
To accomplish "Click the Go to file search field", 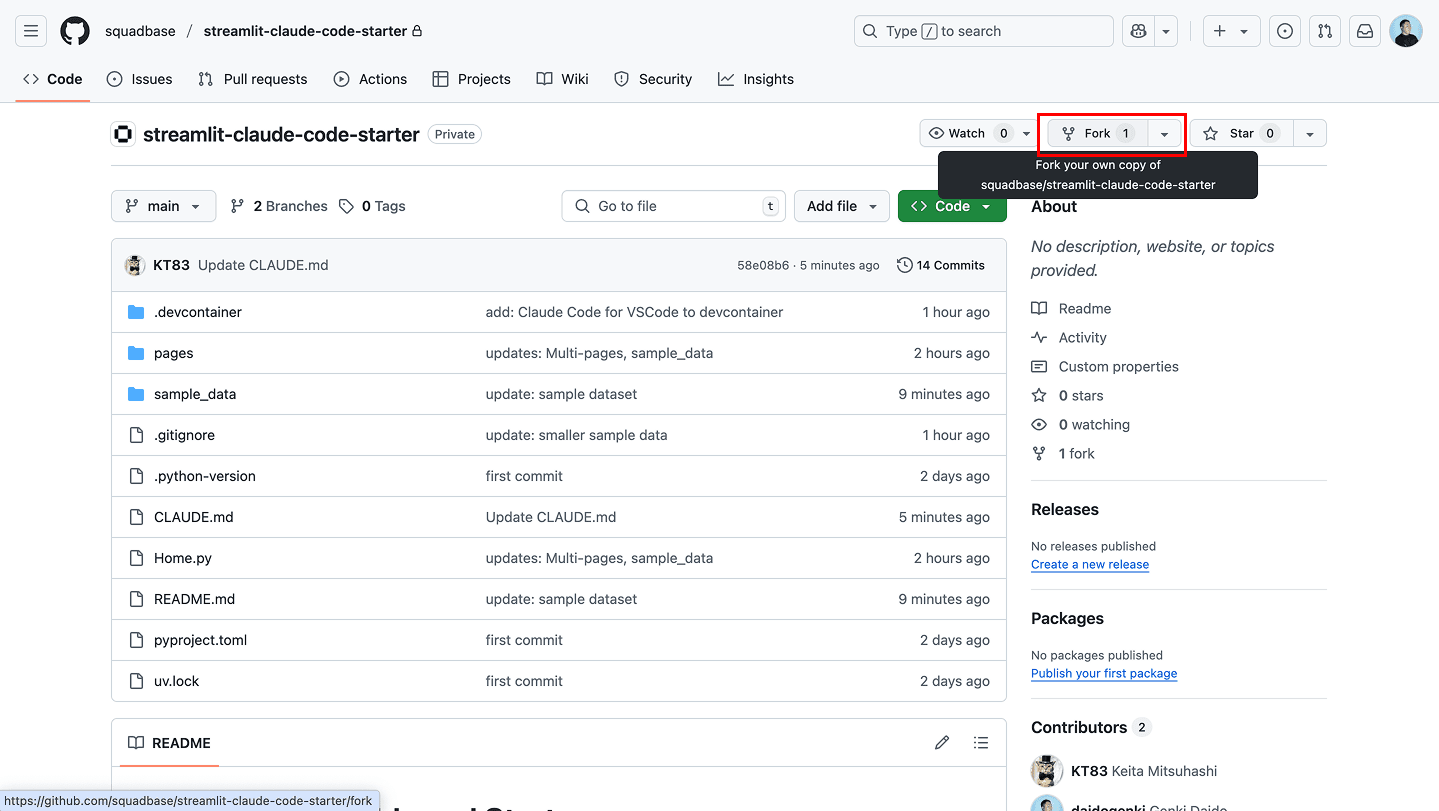I will click(673, 206).
